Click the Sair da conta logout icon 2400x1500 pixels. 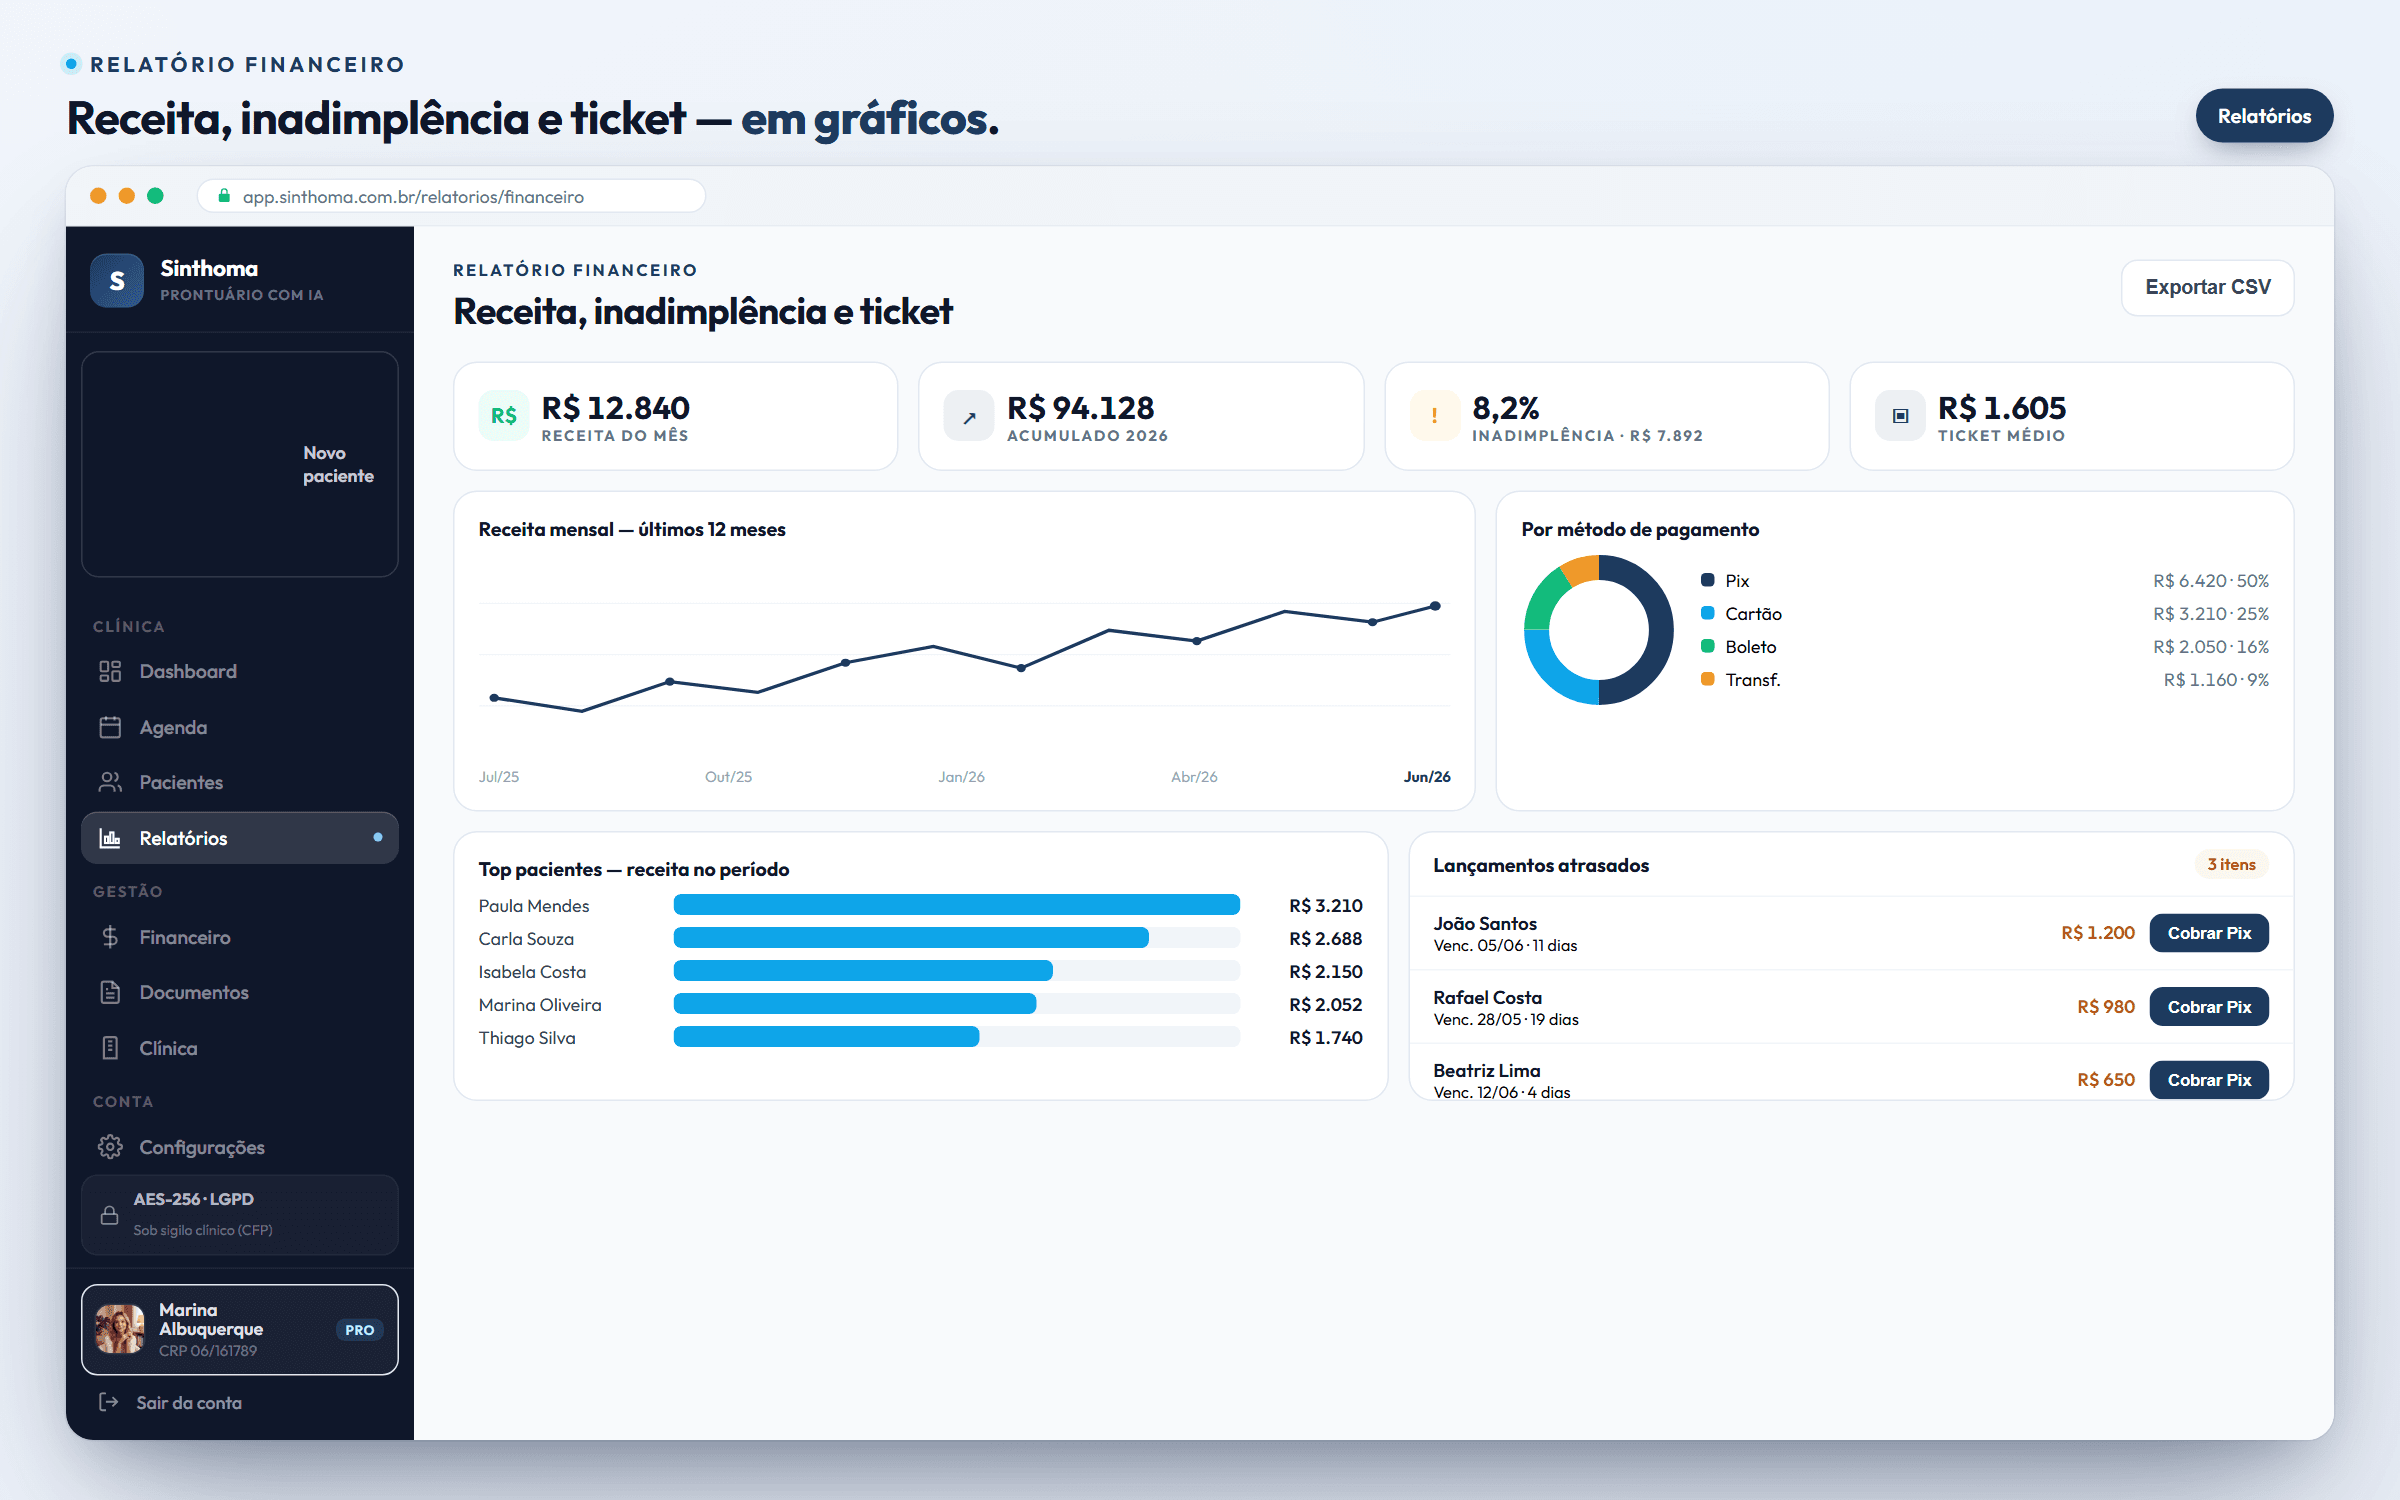(109, 1402)
